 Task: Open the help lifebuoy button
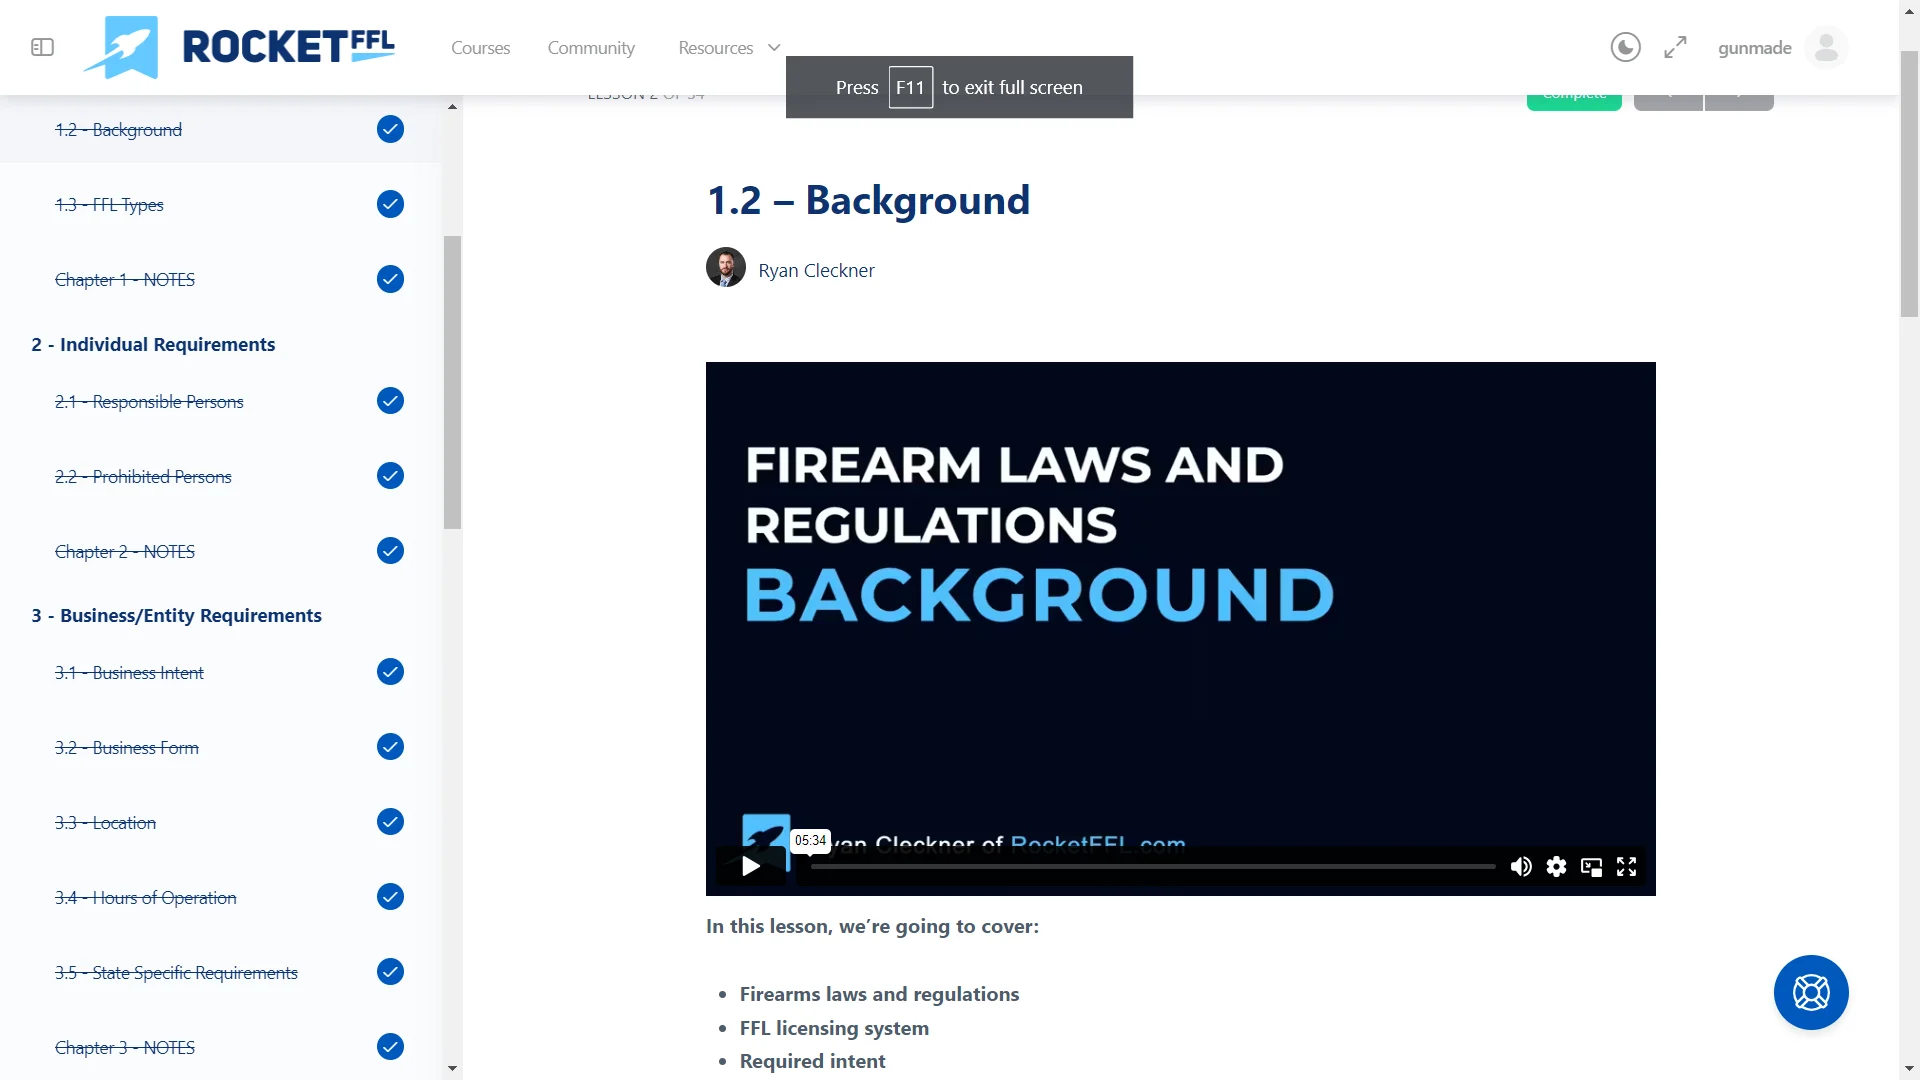pos(1810,992)
